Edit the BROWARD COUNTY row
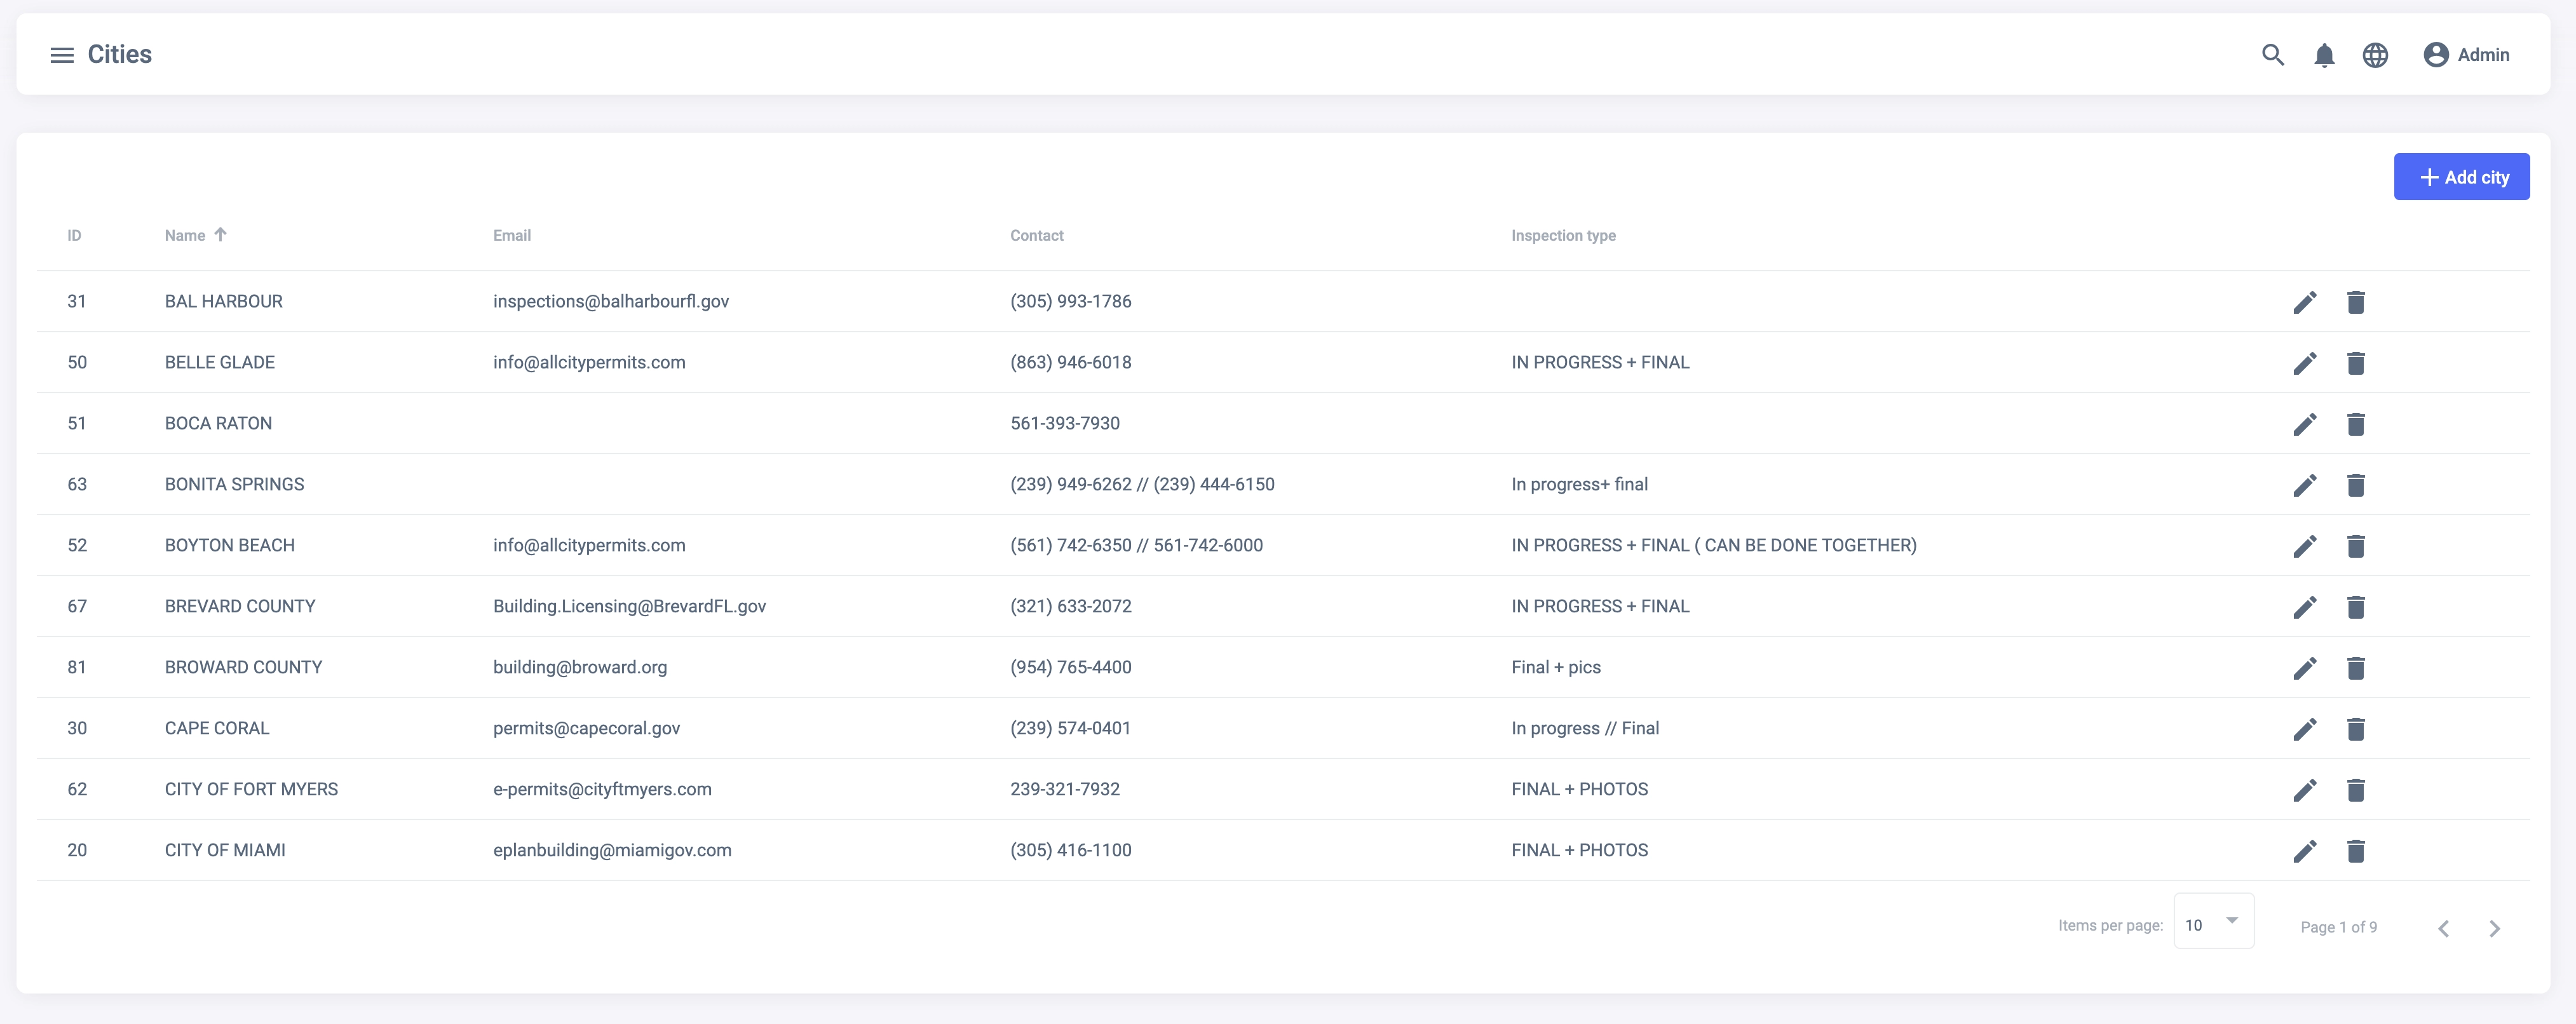This screenshot has width=2576, height=1024. click(2304, 668)
